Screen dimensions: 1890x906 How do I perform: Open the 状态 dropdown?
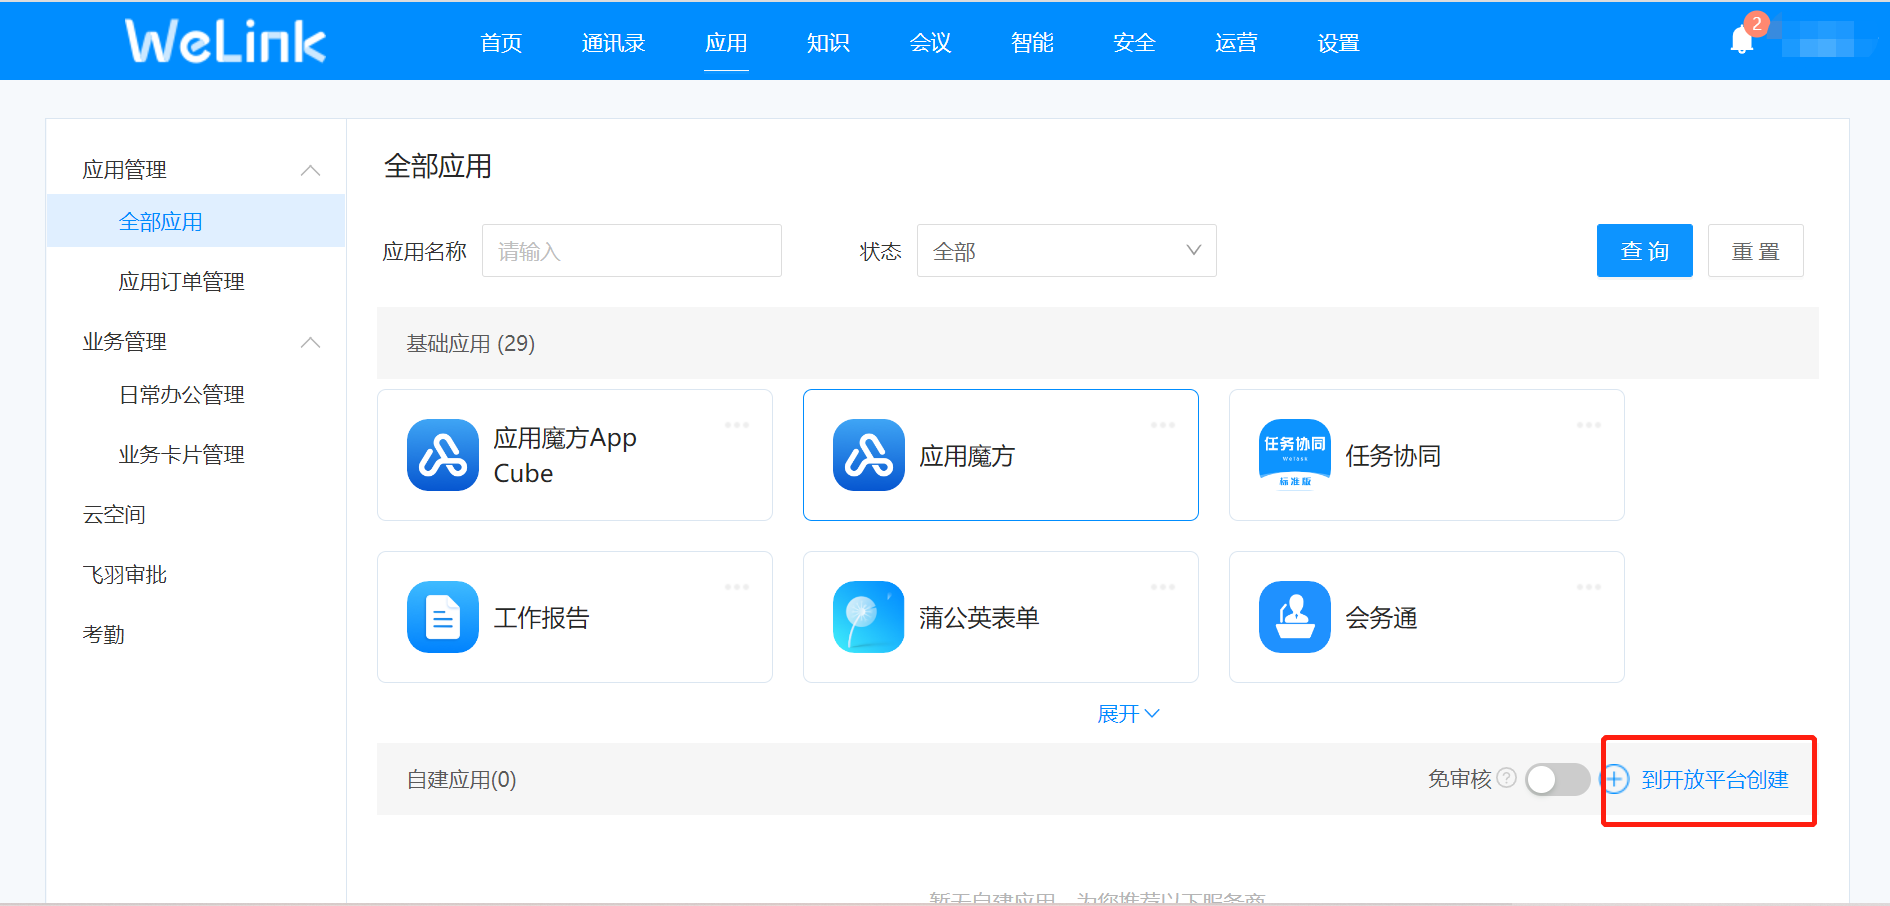pyautogui.click(x=1066, y=251)
